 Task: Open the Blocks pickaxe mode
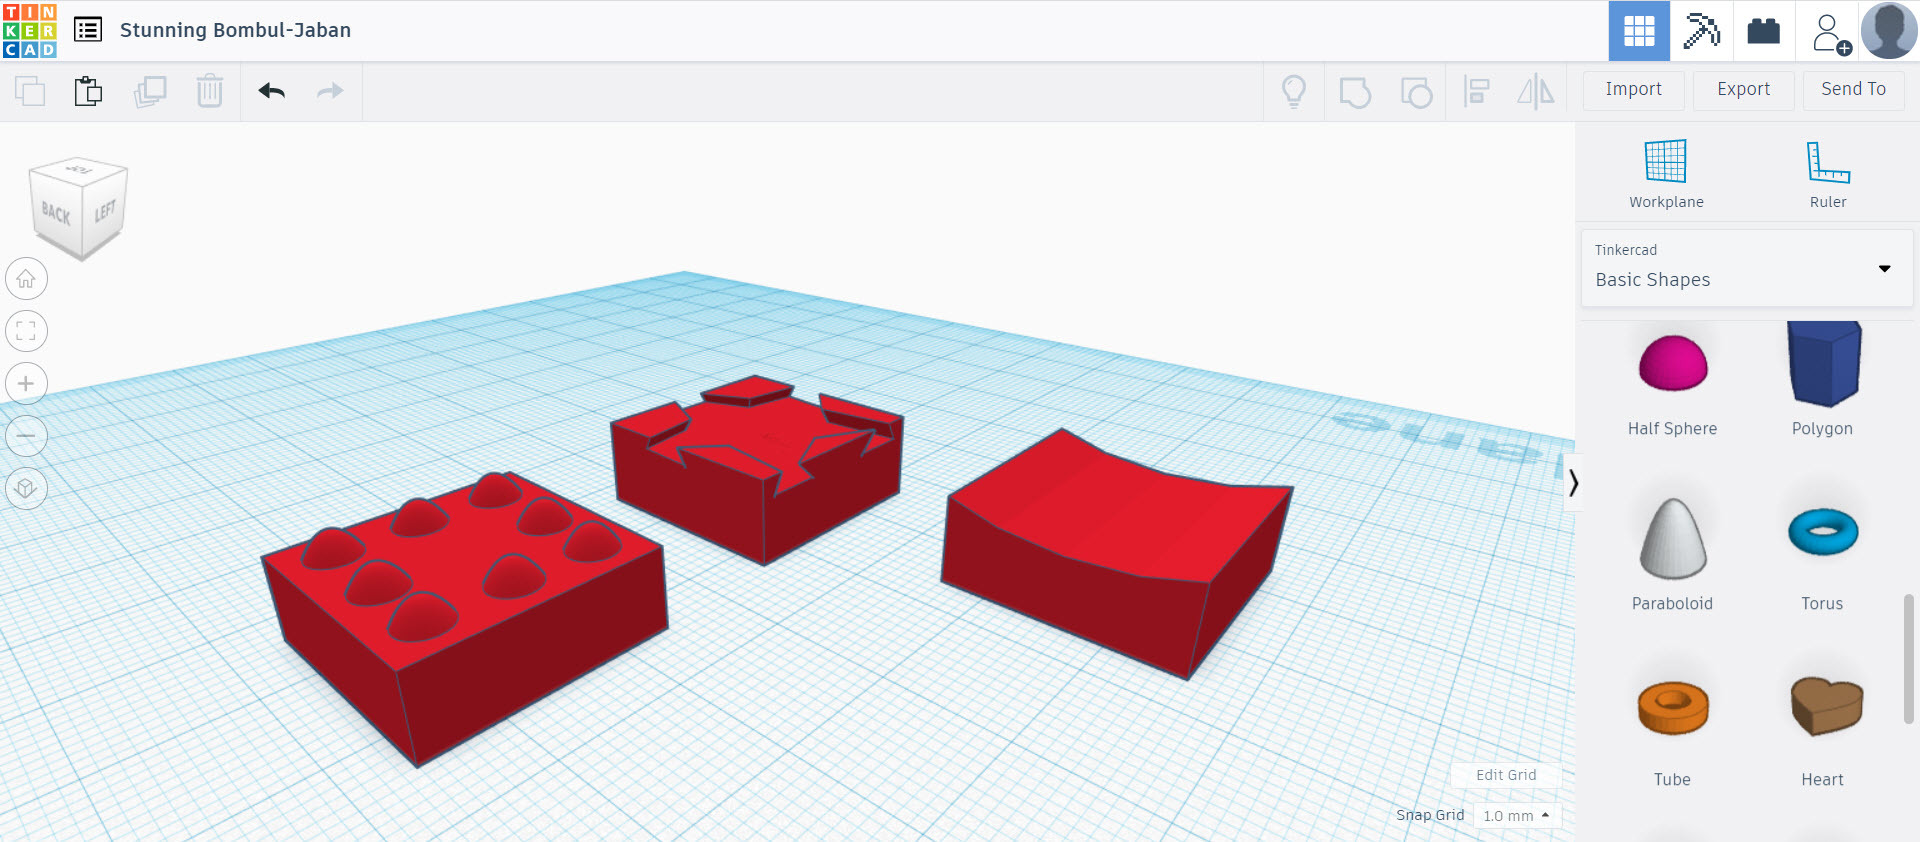1701,31
